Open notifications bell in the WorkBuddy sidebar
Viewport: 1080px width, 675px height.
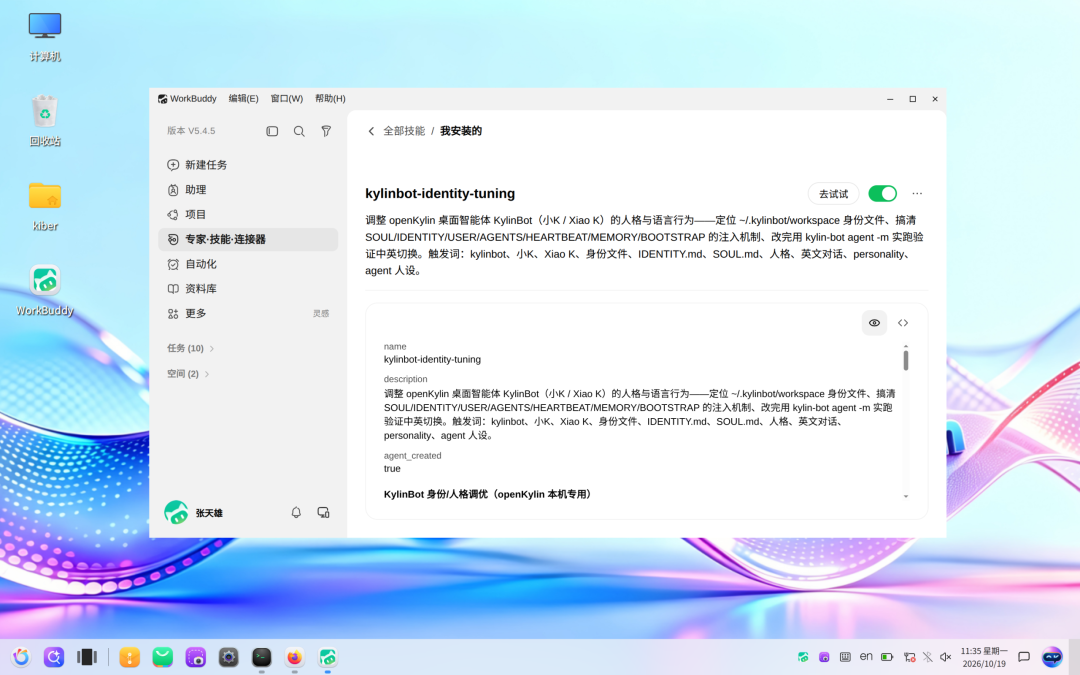point(296,512)
